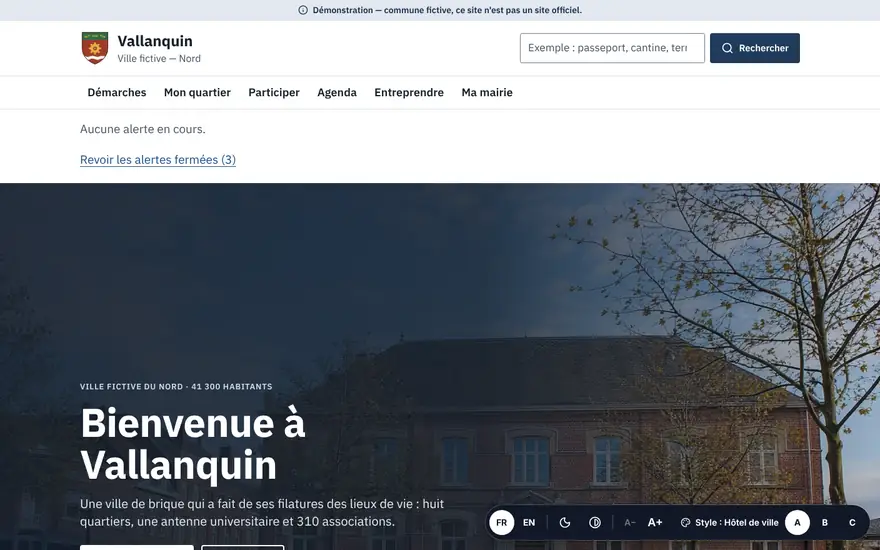Open the Revoir les alertes fermées (3) link
This screenshot has height=550, width=880.
tap(158, 160)
